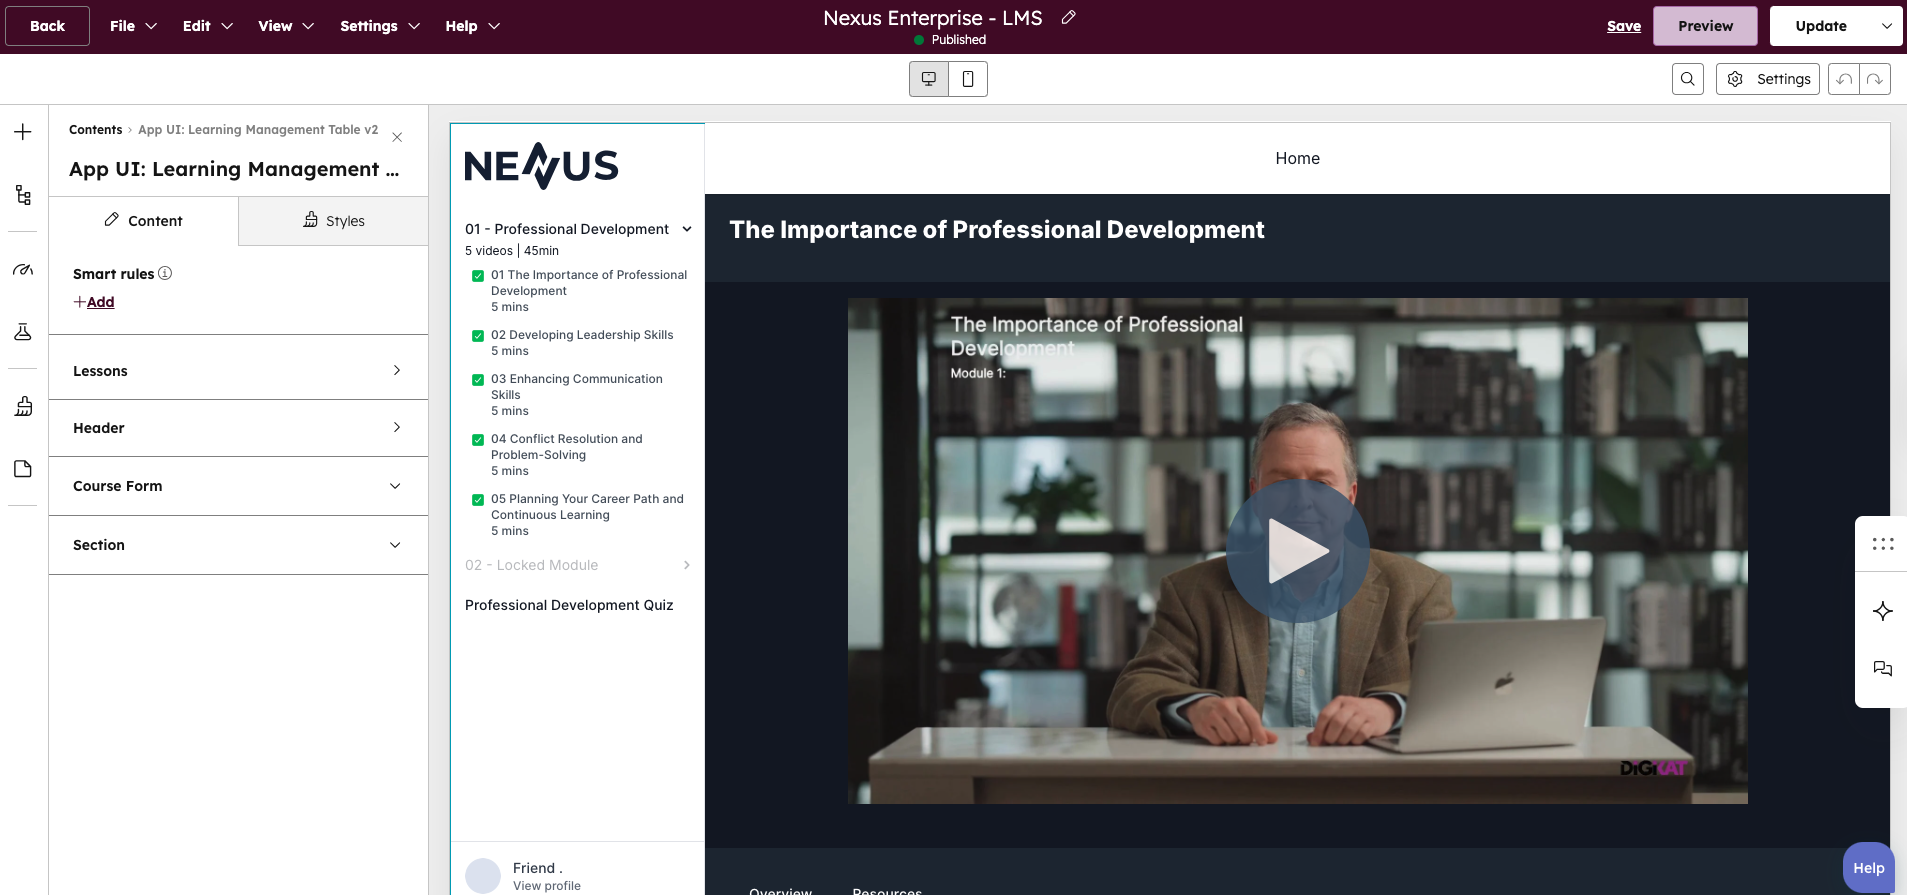Switch to the Styles tab
Viewport: 1907px width, 895px height.
(334, 221)
